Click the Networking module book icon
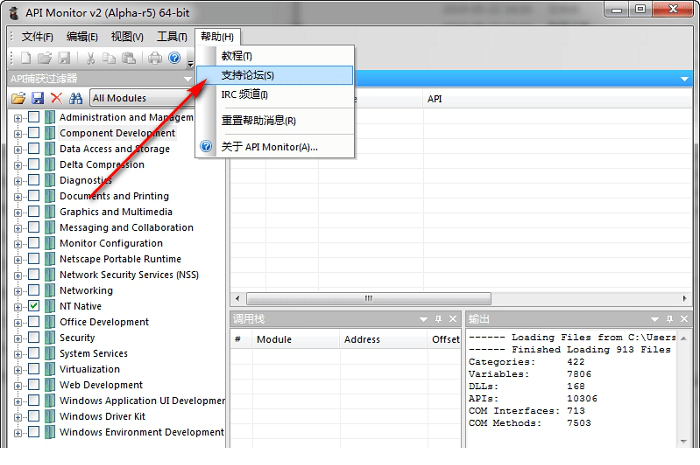Screen dimensions: 700x465 (x=50, y=291)
